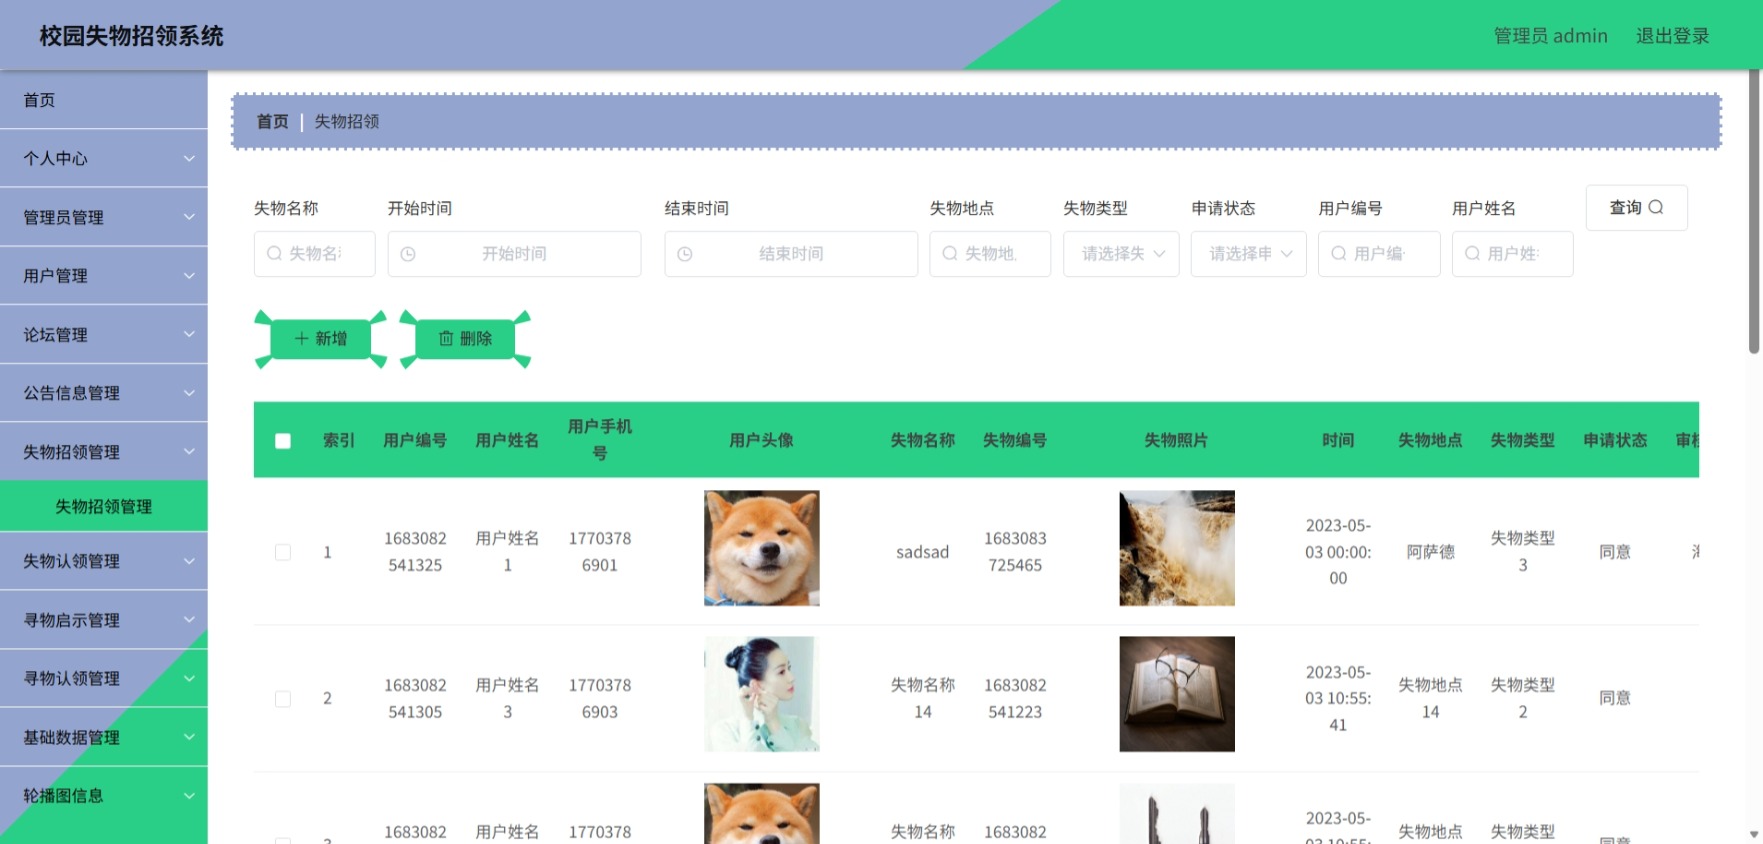The image size is (1763, 844).
Task: Click the 删除 button
Action: 465,339
